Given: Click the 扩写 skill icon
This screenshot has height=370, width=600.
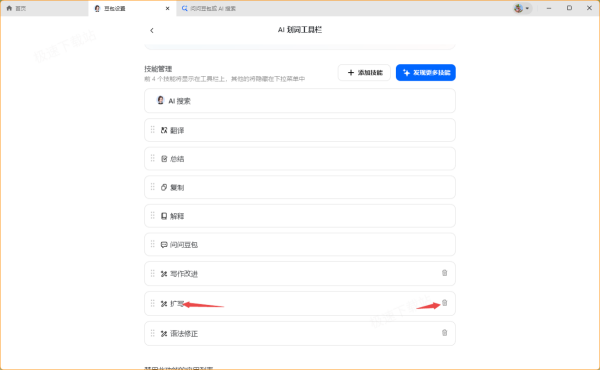Looking at the screenshot, I should 164,303.
